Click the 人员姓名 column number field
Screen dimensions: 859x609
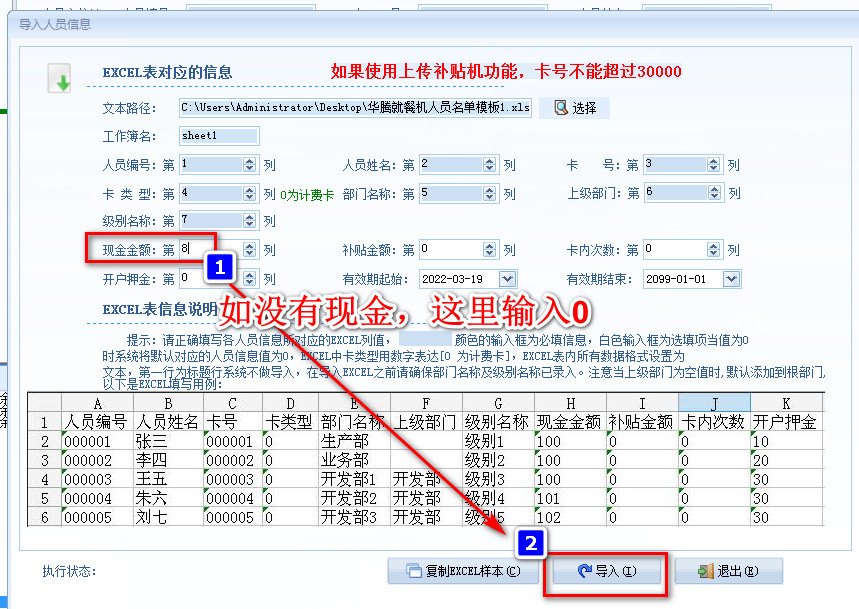pos(451,164)
